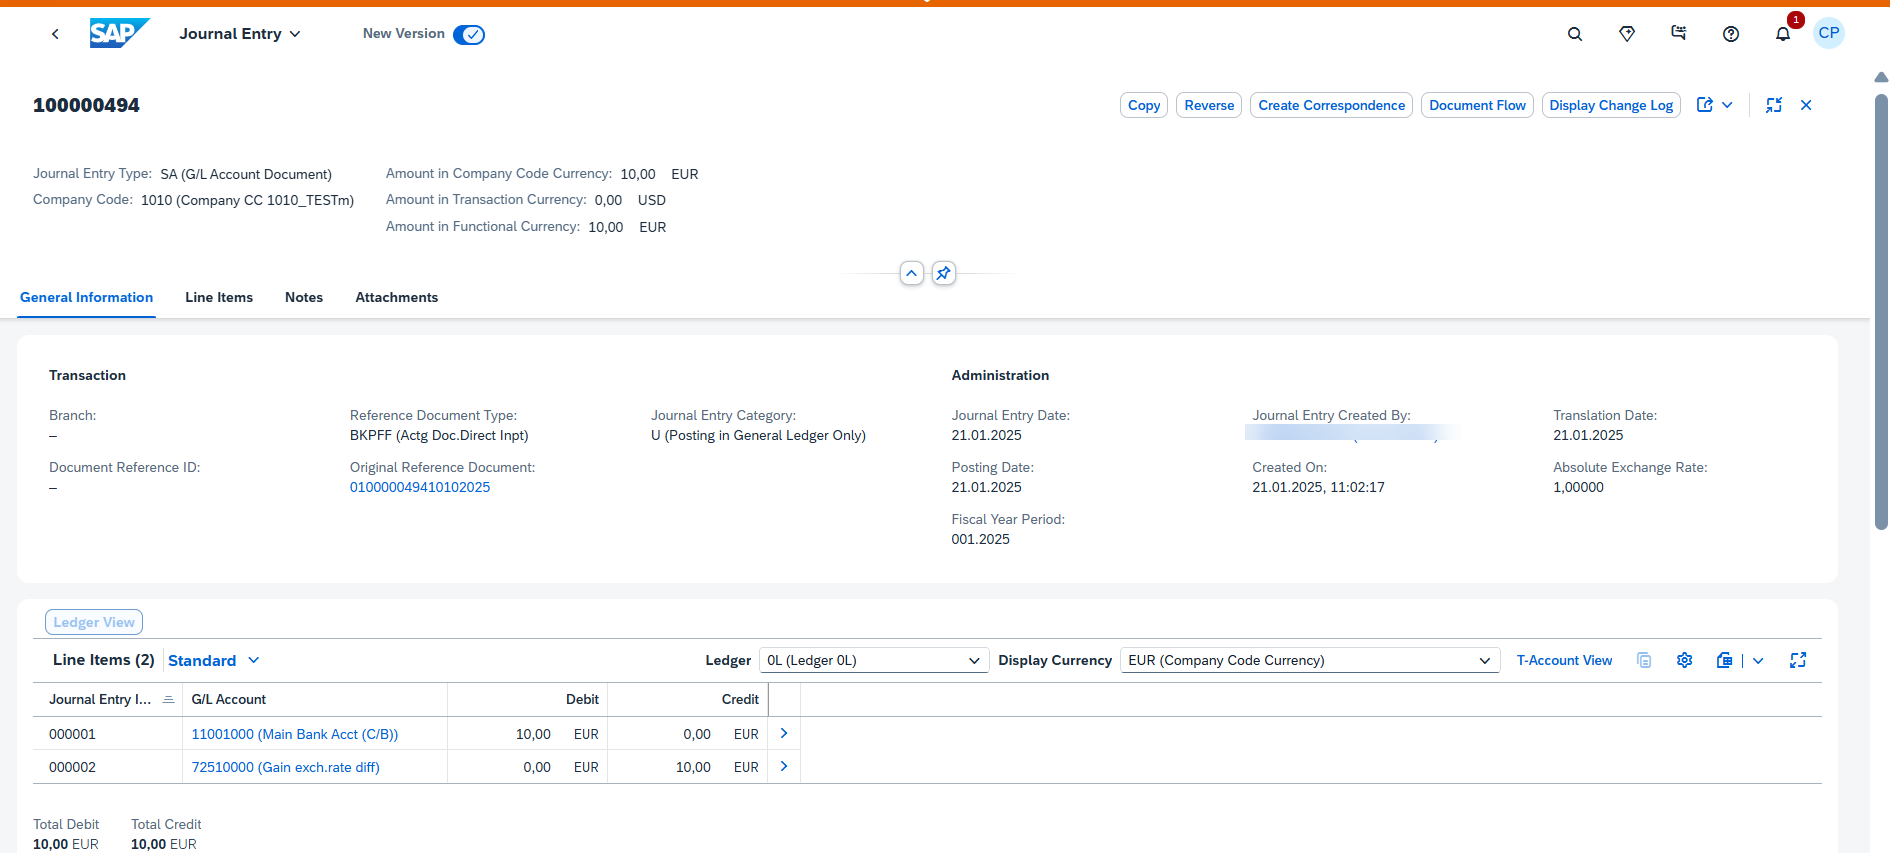Open the feedback icon in header

click(x=1679, y=34)
